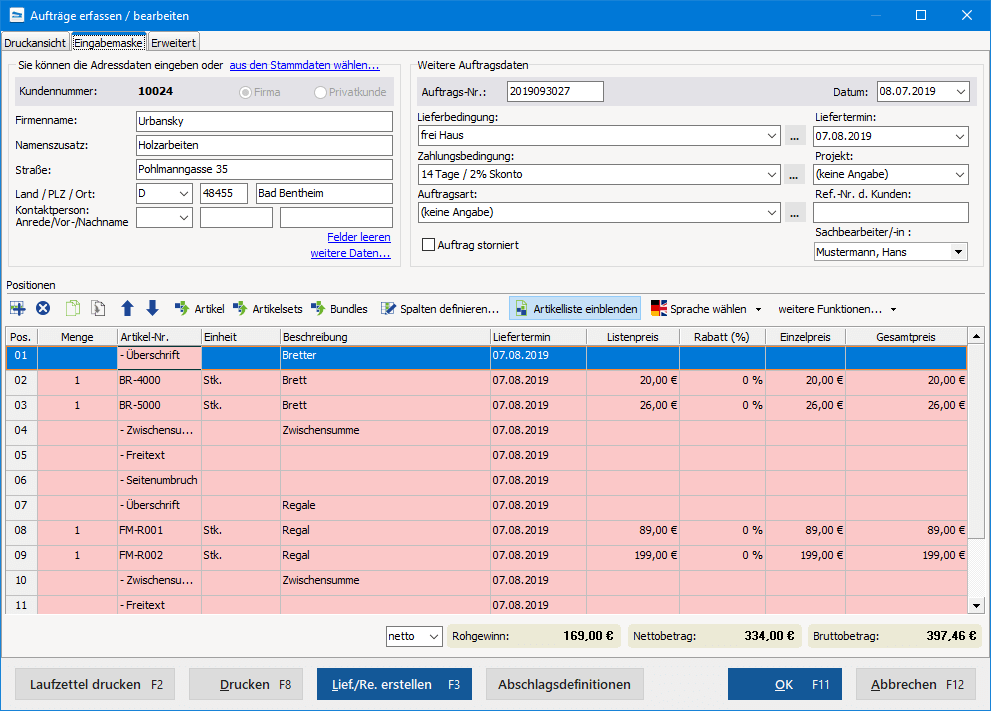Open Artikelsets from the toolbar
Viewport: 991px width, 711px height.
pos(267,309)
